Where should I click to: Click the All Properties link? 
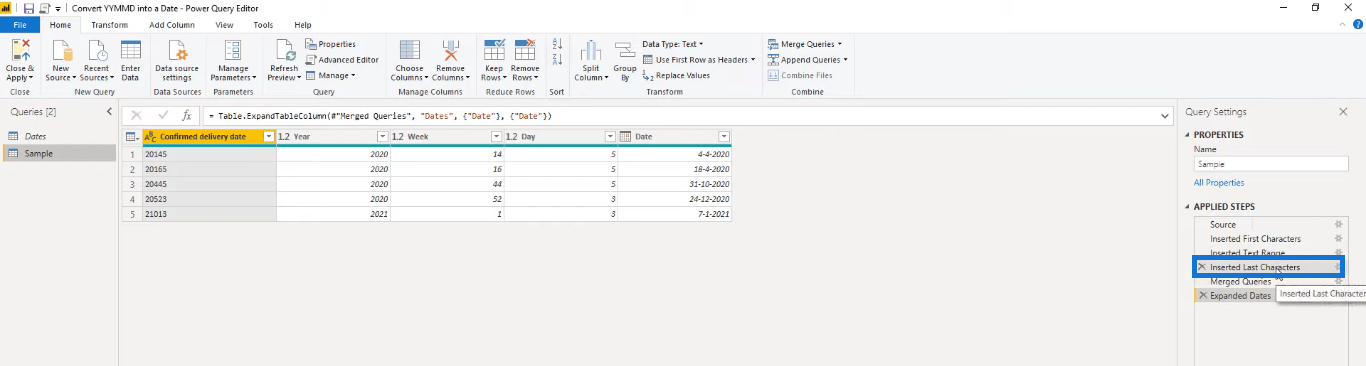tap(1219, 183)
